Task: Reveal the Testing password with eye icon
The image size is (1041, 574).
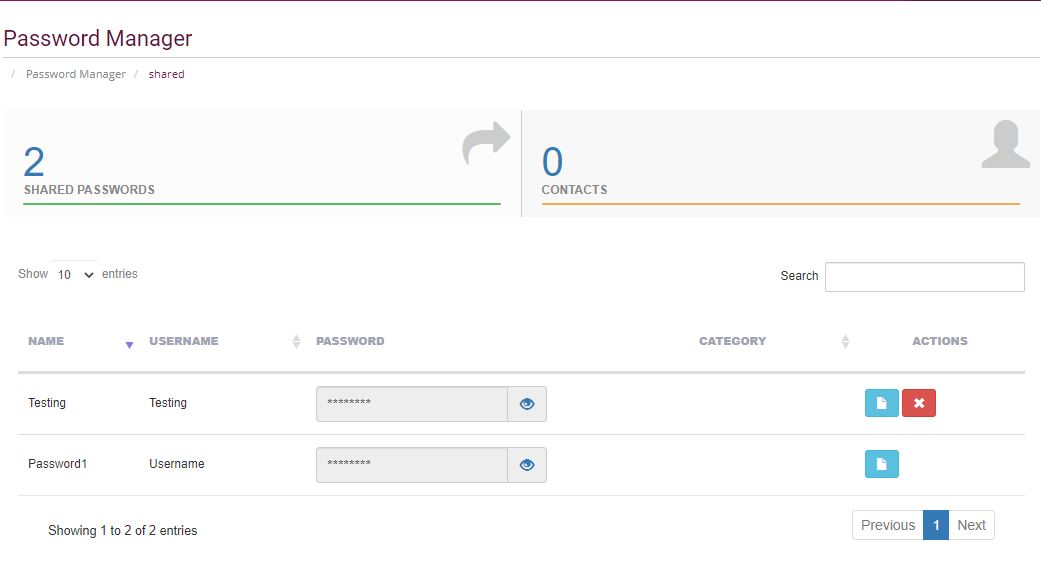Action: tap(527, 404)
